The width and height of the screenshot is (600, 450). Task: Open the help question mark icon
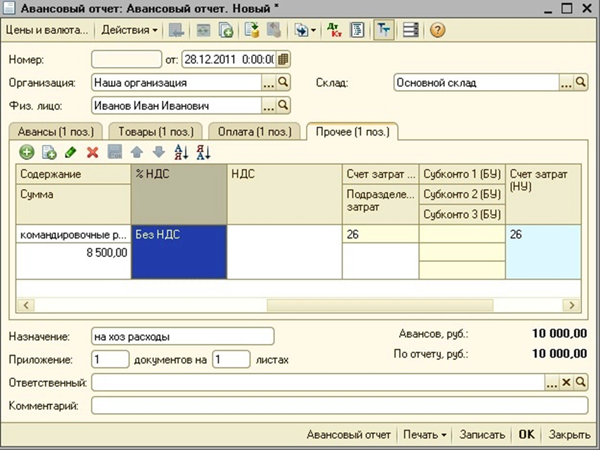437,30
